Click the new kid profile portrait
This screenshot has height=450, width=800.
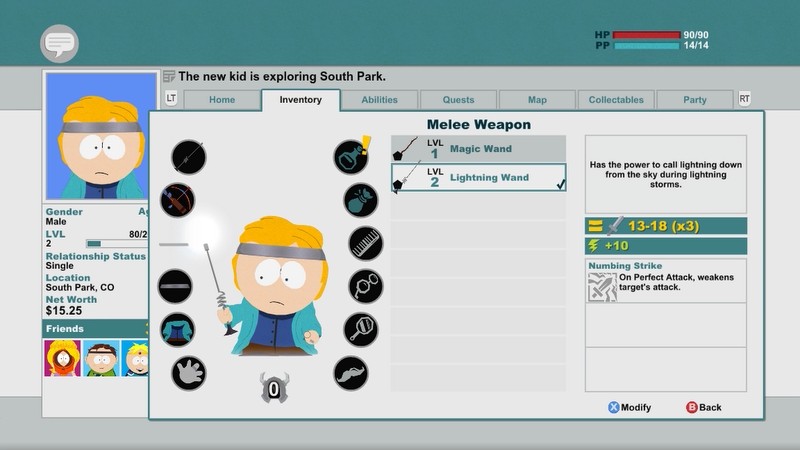pyautogui.click(x=101, y=136)
